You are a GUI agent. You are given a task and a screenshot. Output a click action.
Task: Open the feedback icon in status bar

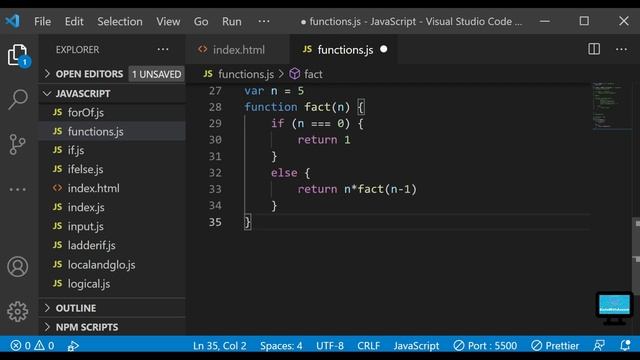(599, 346)
